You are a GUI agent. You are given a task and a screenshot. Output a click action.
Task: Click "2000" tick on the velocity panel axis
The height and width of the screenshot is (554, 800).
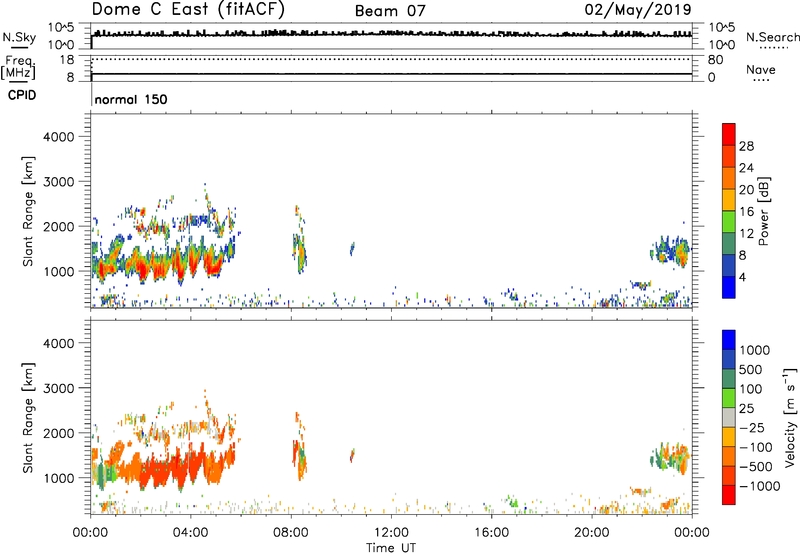click(59, 433)
